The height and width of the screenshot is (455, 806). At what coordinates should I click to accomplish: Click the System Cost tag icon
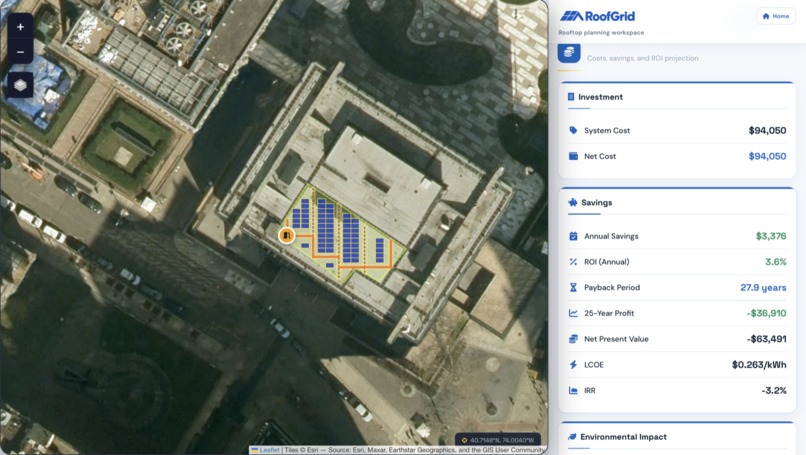(573, 131)
